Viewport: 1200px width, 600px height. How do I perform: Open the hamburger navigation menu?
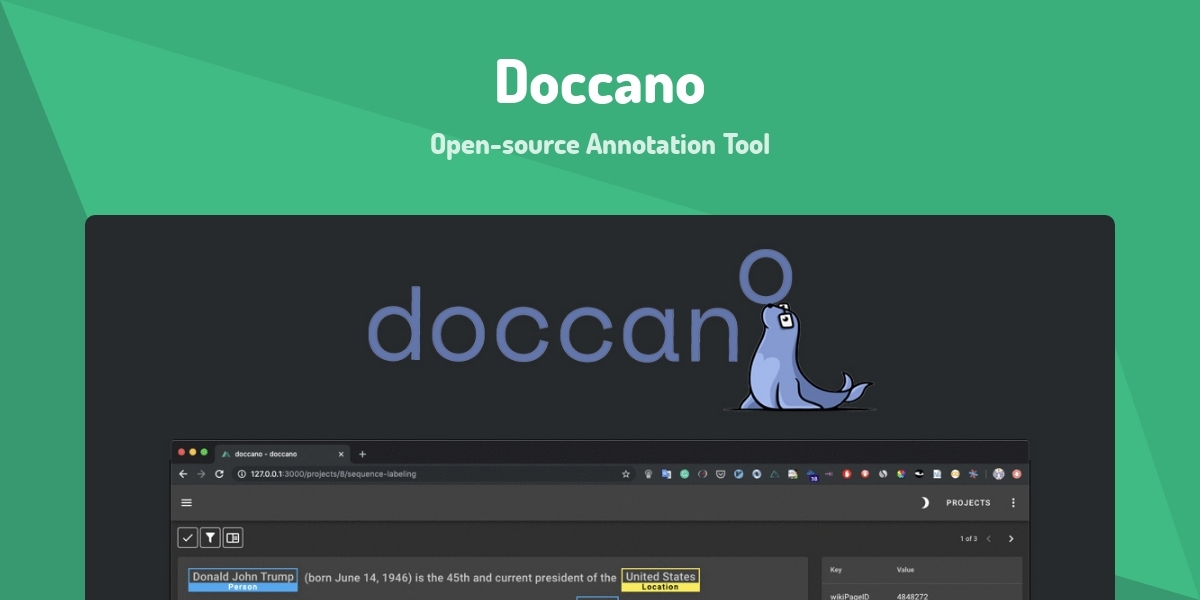coord(185,502)
